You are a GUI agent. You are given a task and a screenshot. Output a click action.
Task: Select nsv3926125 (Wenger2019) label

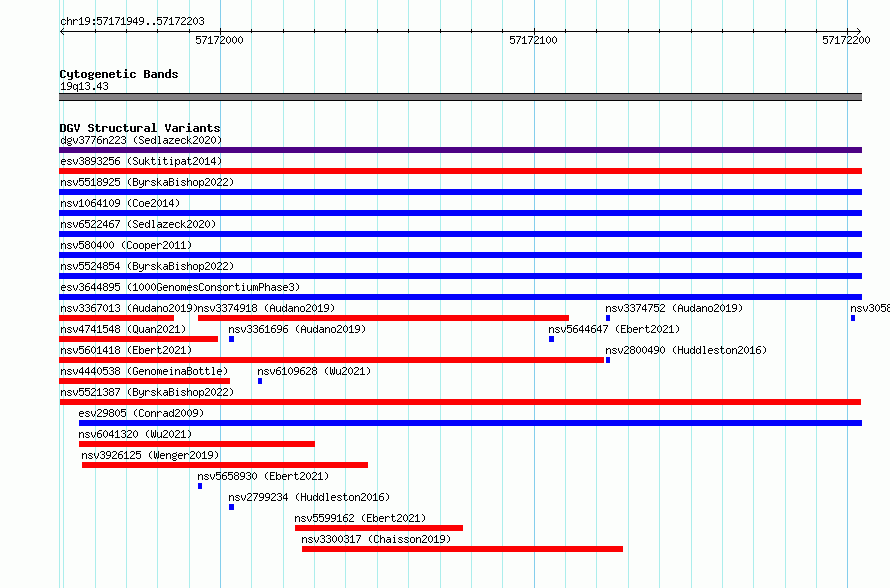[150, 455]
